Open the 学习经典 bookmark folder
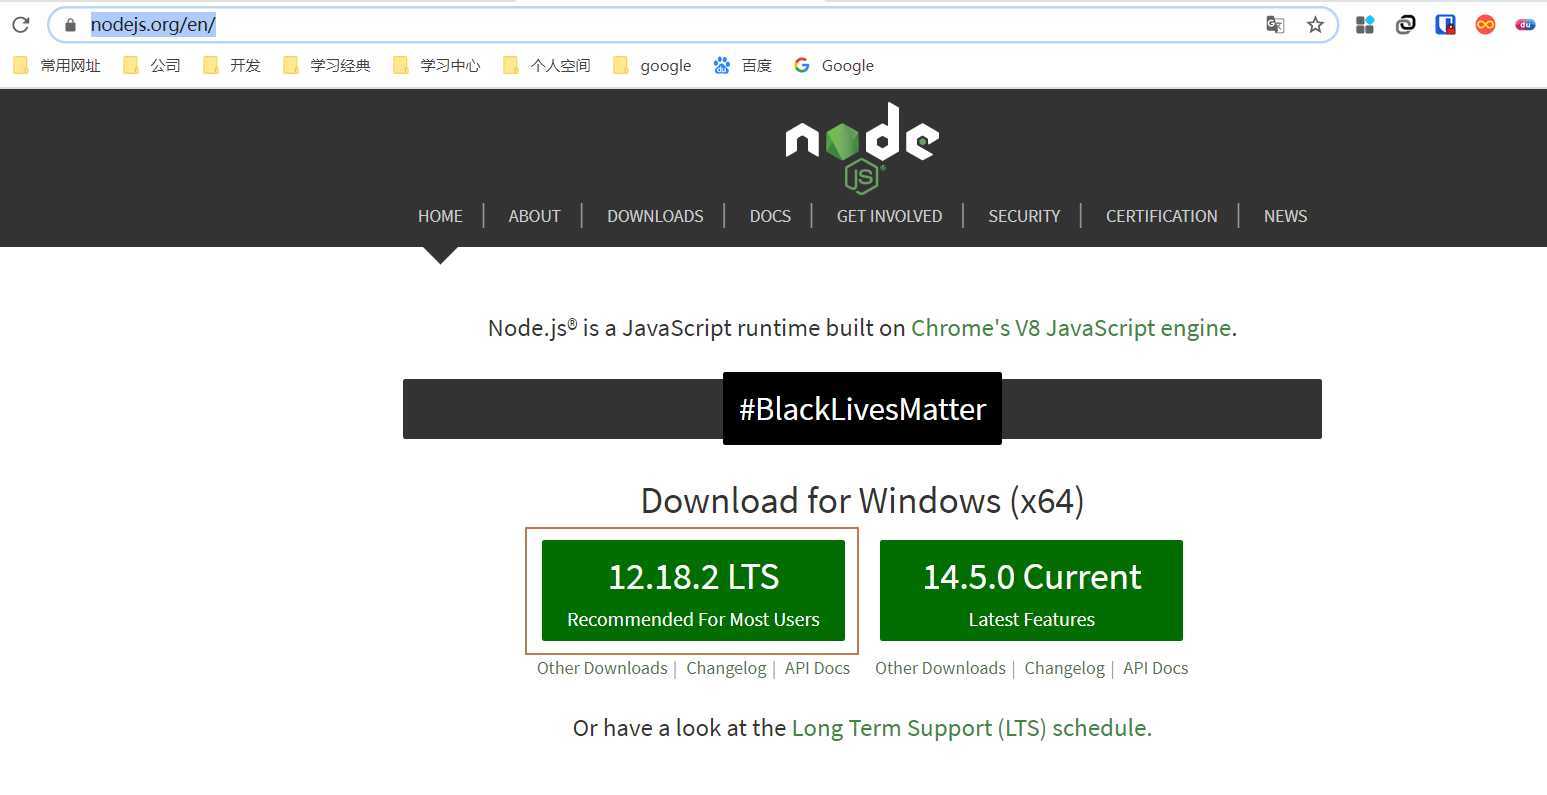This screenshot has height=795, width=1547. click(327, 65)
